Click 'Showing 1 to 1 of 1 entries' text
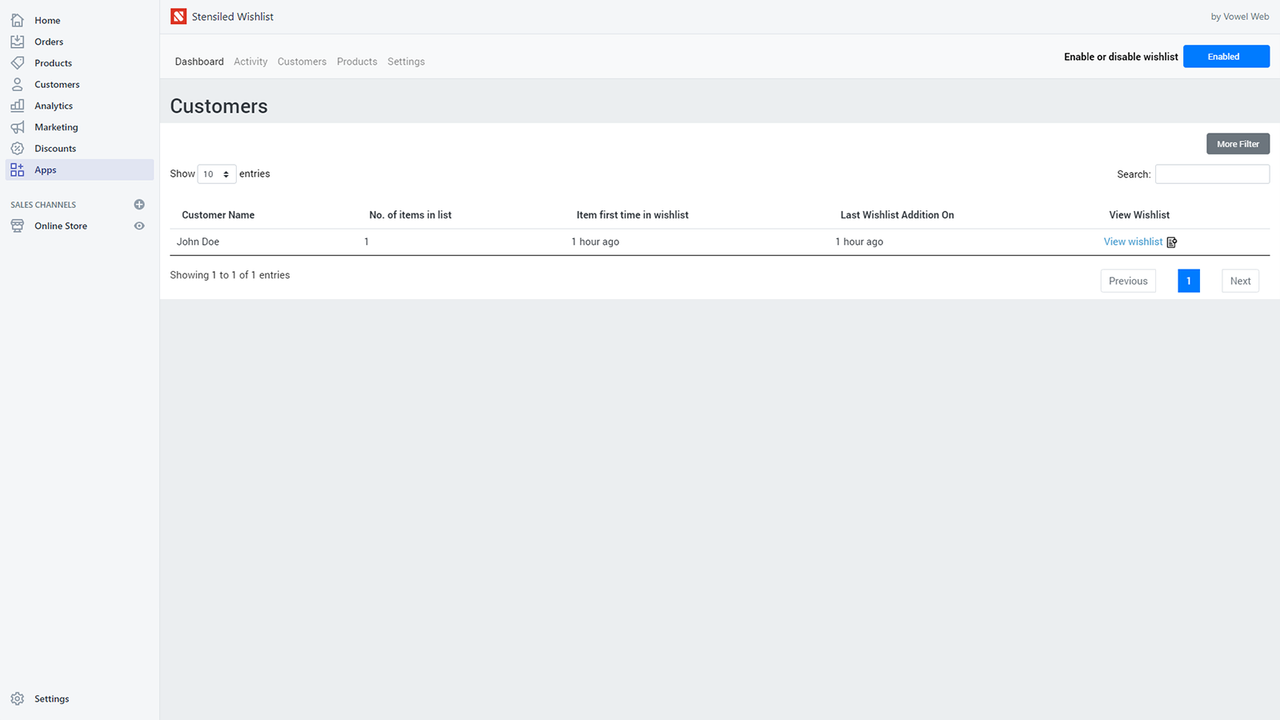This screenshot has height=720, width=1280. 230,275
